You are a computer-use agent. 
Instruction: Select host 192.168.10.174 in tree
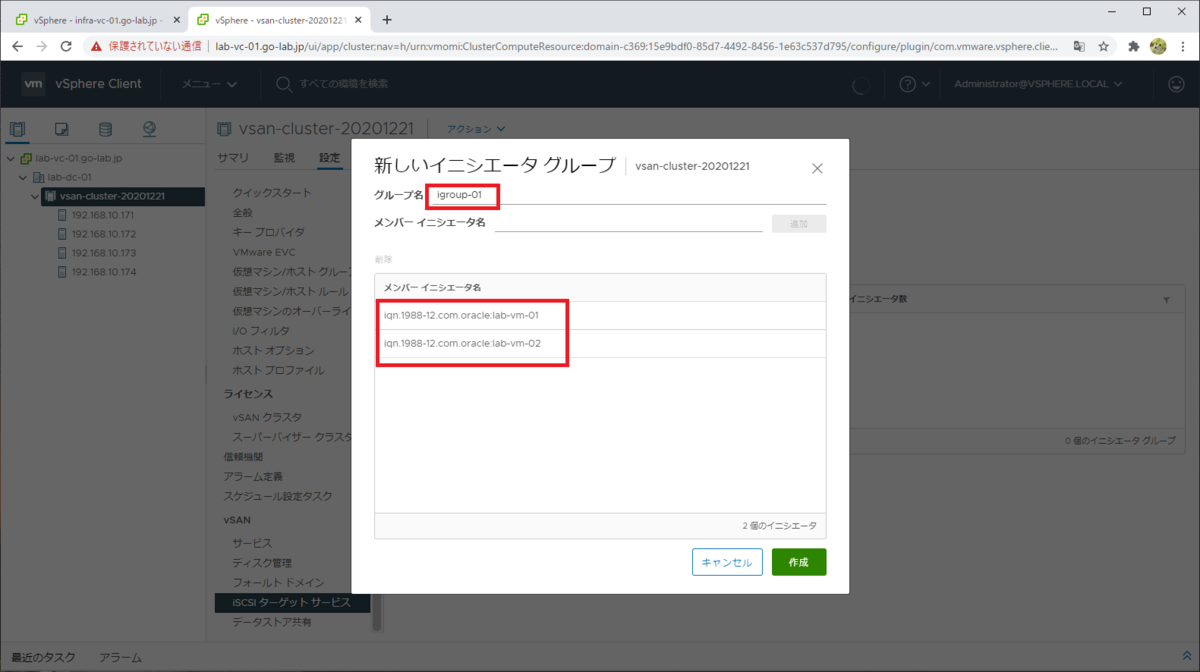pyautogui.click(x=103, y=272)
